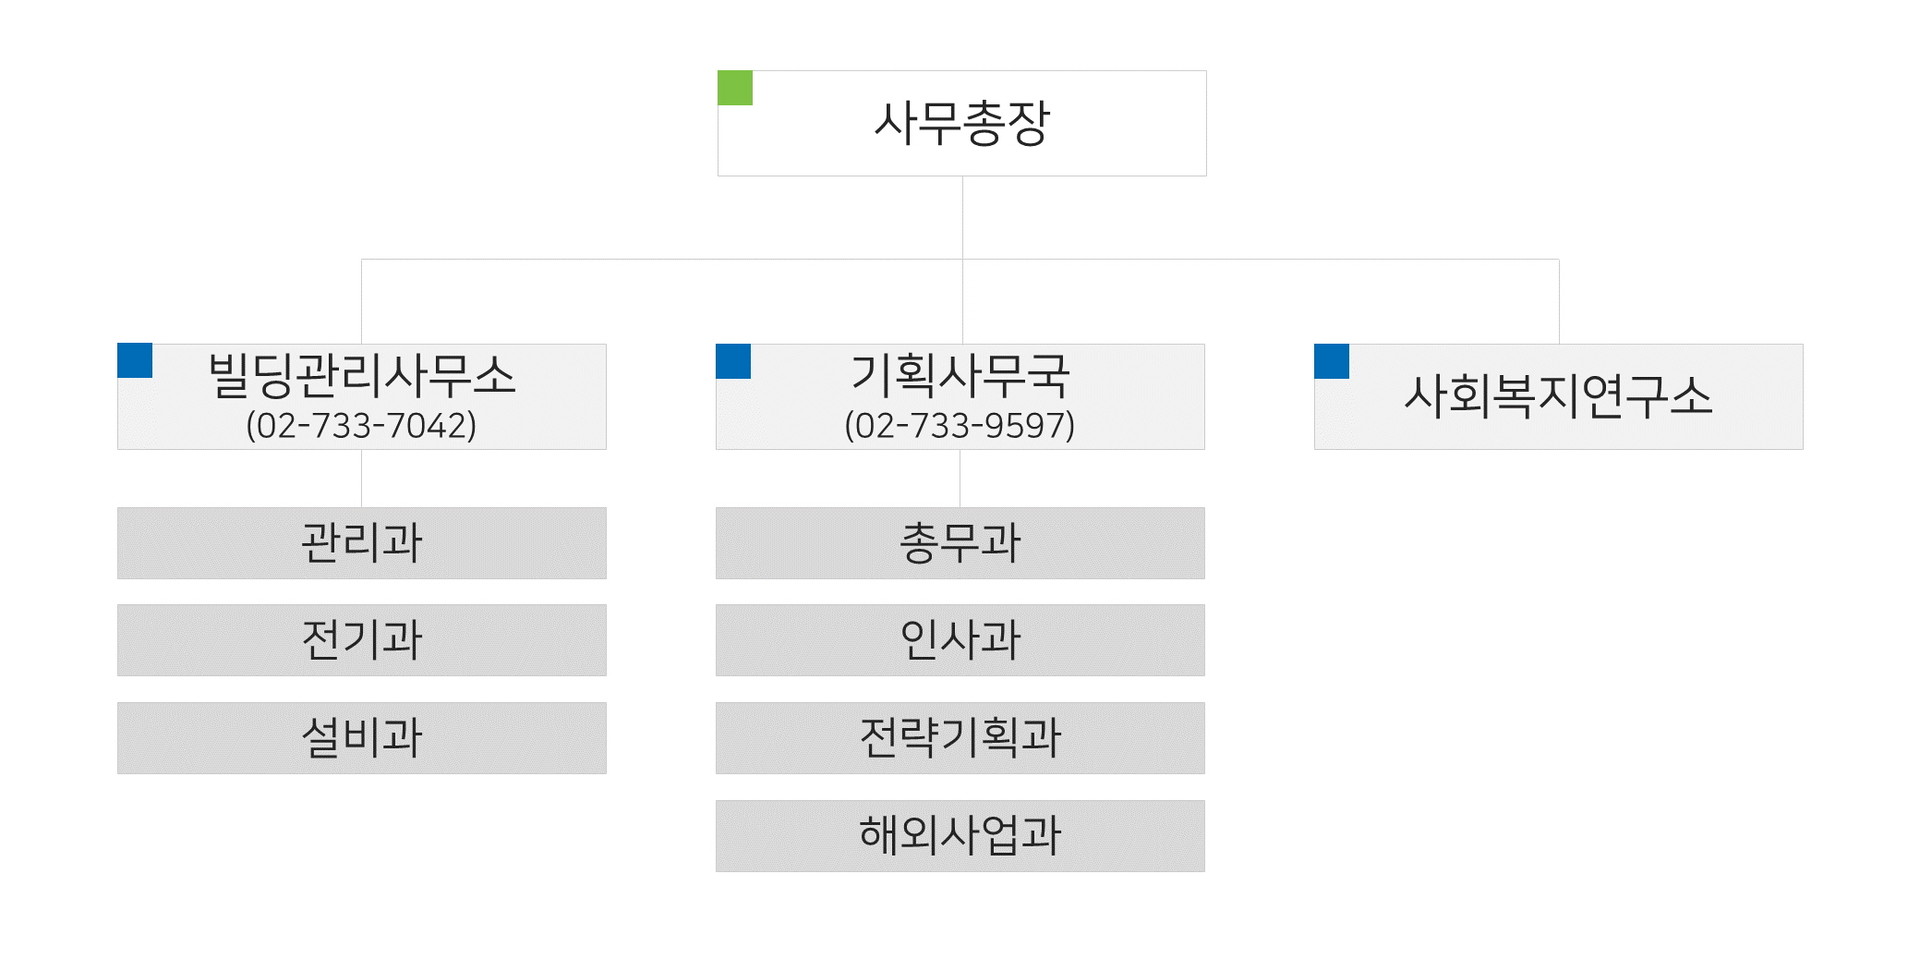Select the 설비과 section
Screen dimensions: 1920x971
point(362,738)
